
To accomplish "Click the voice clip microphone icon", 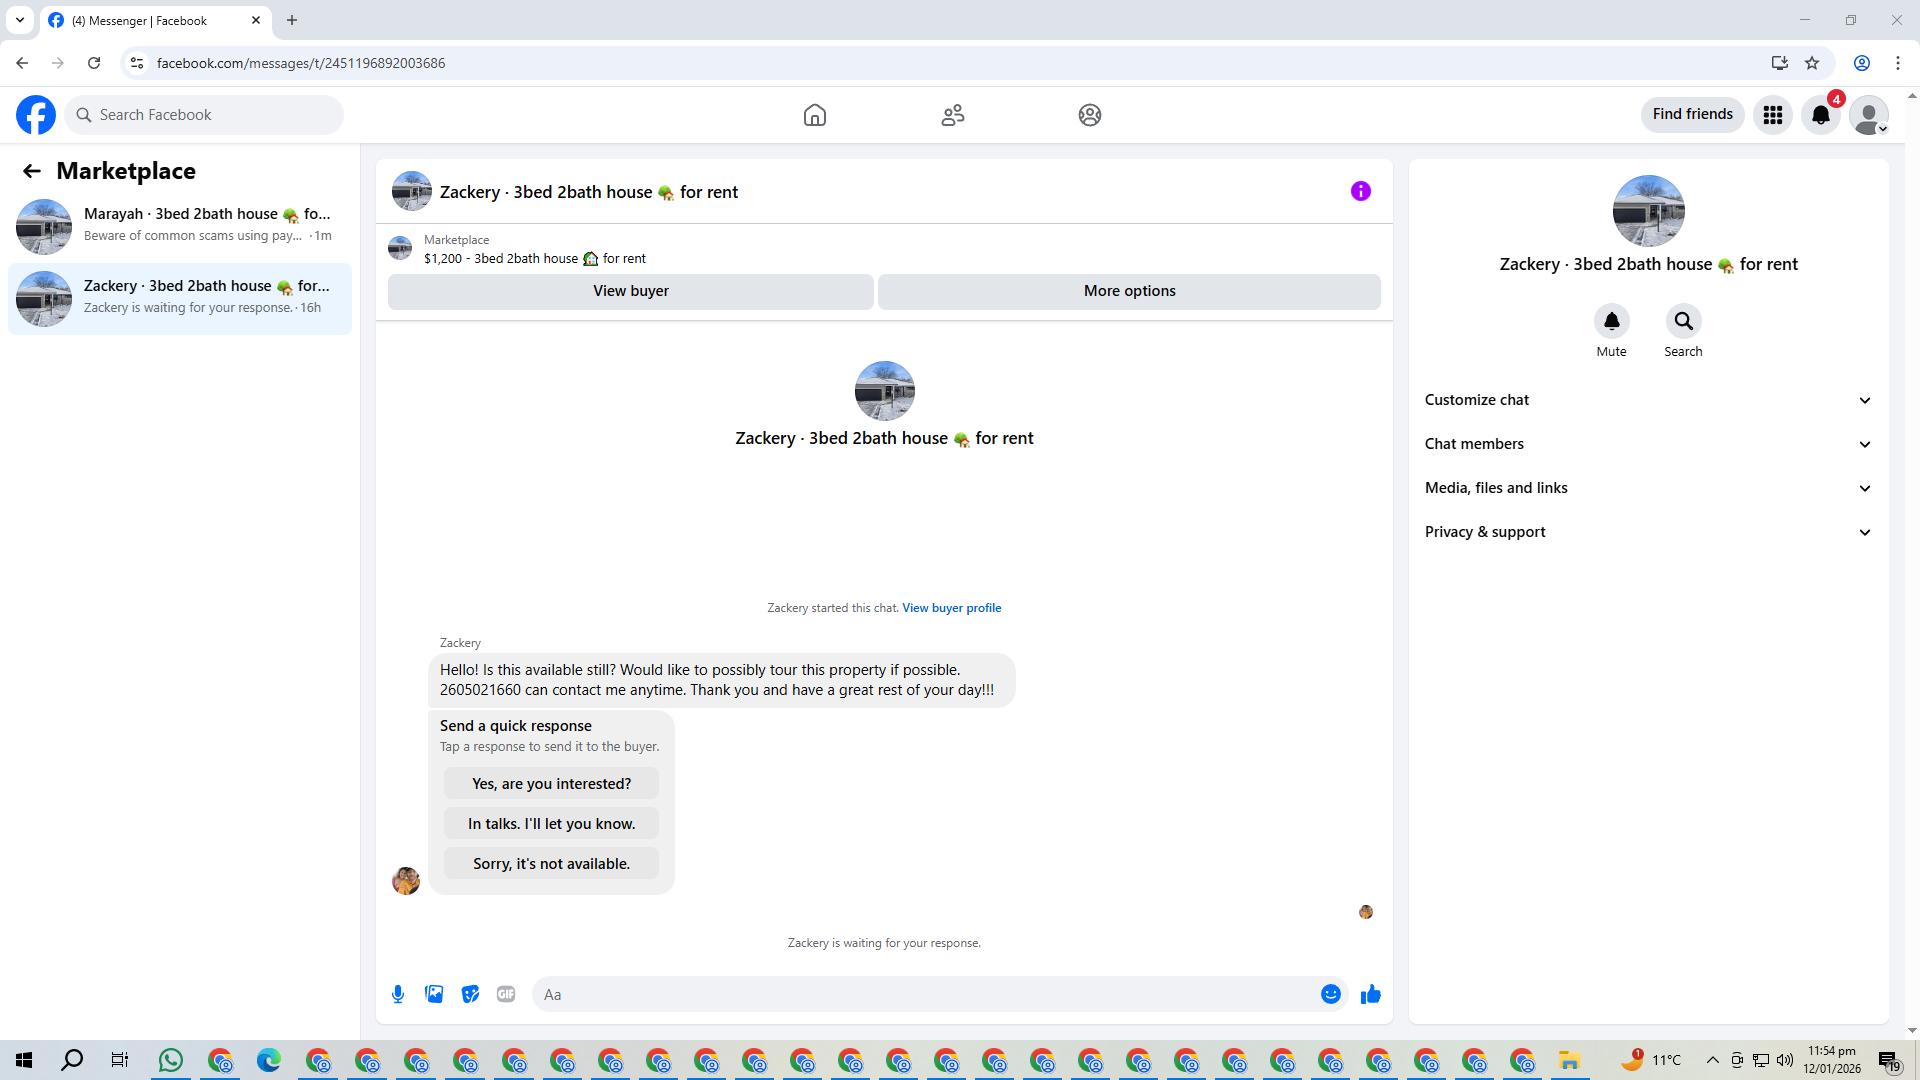I will pyautogui.click(x=398, y=994).
